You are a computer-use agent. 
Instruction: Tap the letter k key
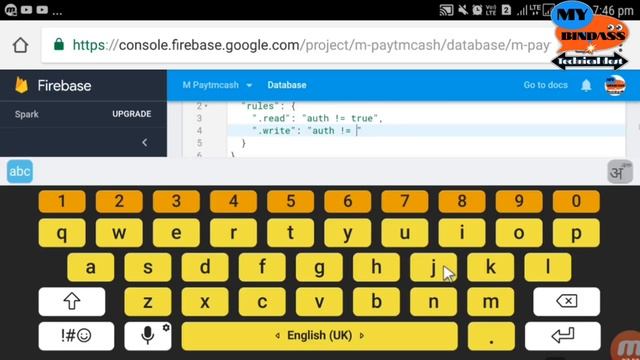click(x=491, y=267)
